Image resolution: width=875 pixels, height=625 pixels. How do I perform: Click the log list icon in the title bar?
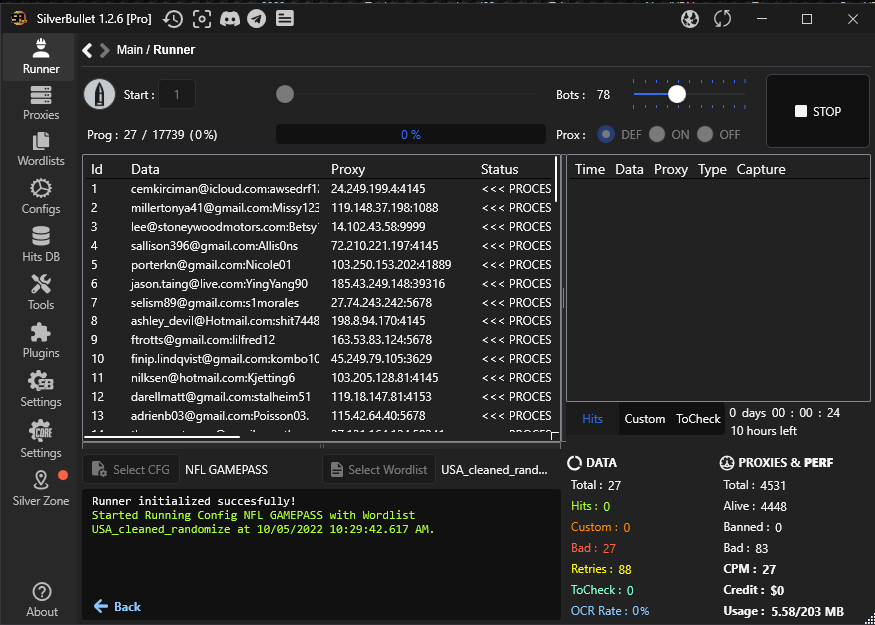[x=285, y=19]
